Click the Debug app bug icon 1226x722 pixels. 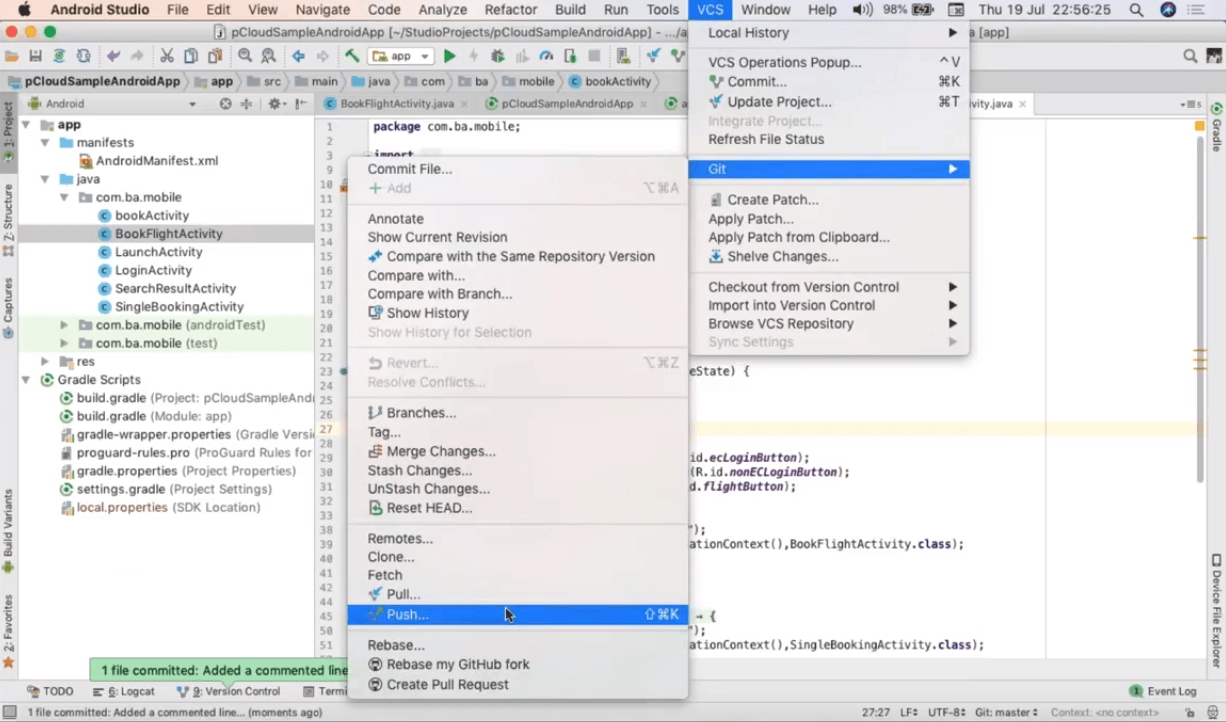[498, 56]
